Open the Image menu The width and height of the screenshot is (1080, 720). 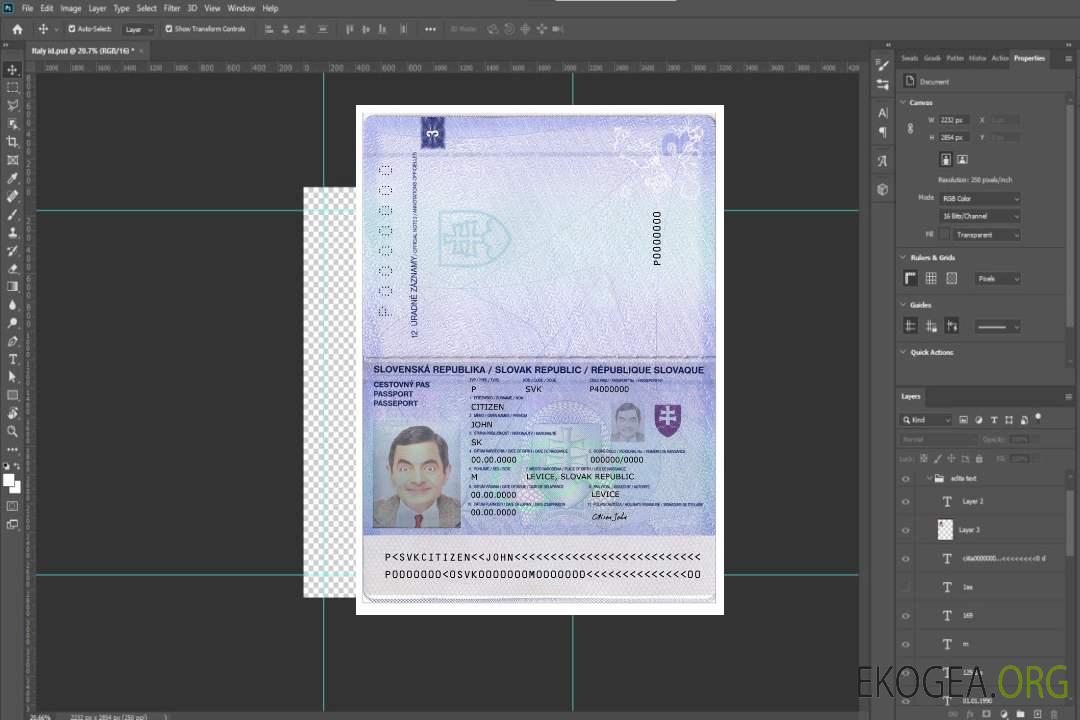70,8
